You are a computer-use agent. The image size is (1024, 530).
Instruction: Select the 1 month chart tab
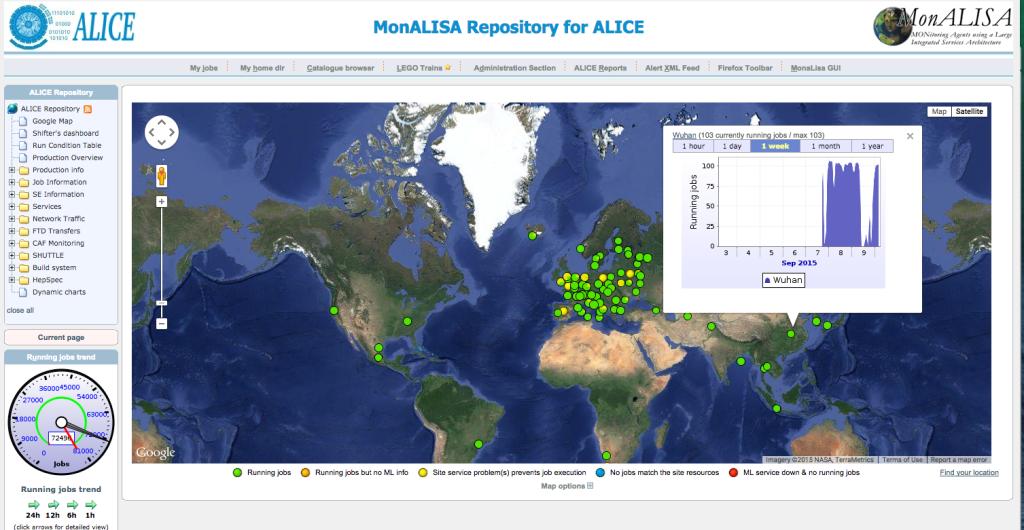point(826,146)
